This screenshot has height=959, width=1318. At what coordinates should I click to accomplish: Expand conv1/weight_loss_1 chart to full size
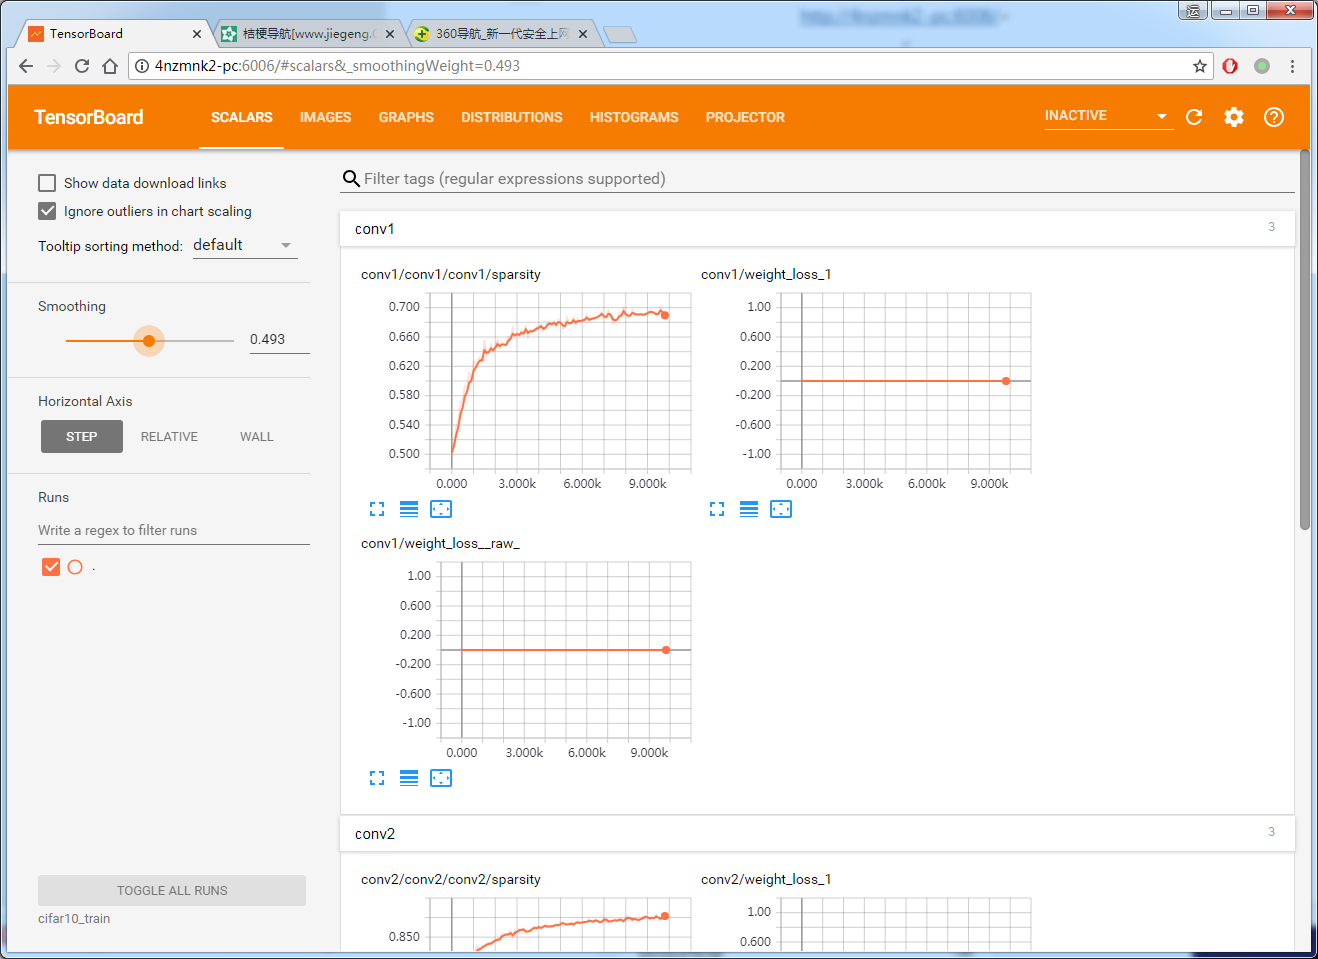pyautogui.click(x=717, y=509)
